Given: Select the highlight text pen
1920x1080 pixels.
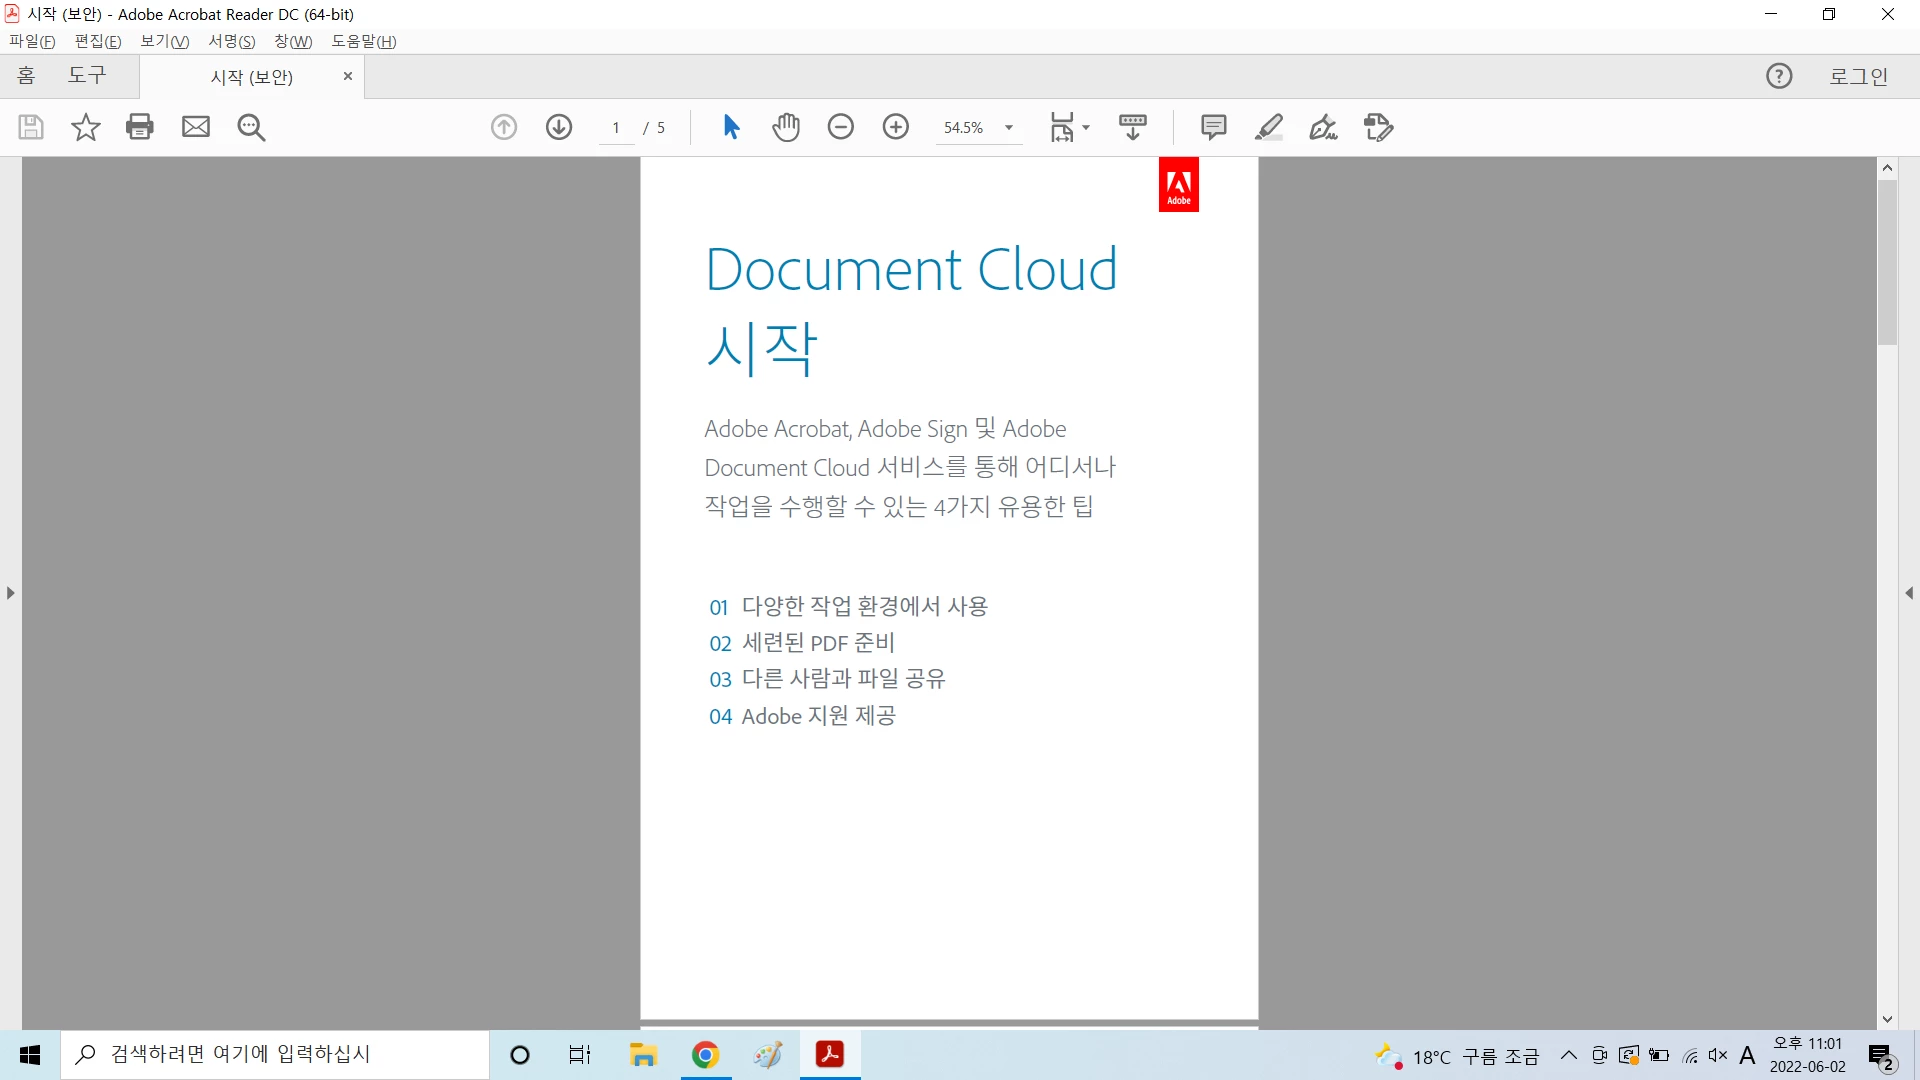Looking at the screenshot, I should [1269, 127].
